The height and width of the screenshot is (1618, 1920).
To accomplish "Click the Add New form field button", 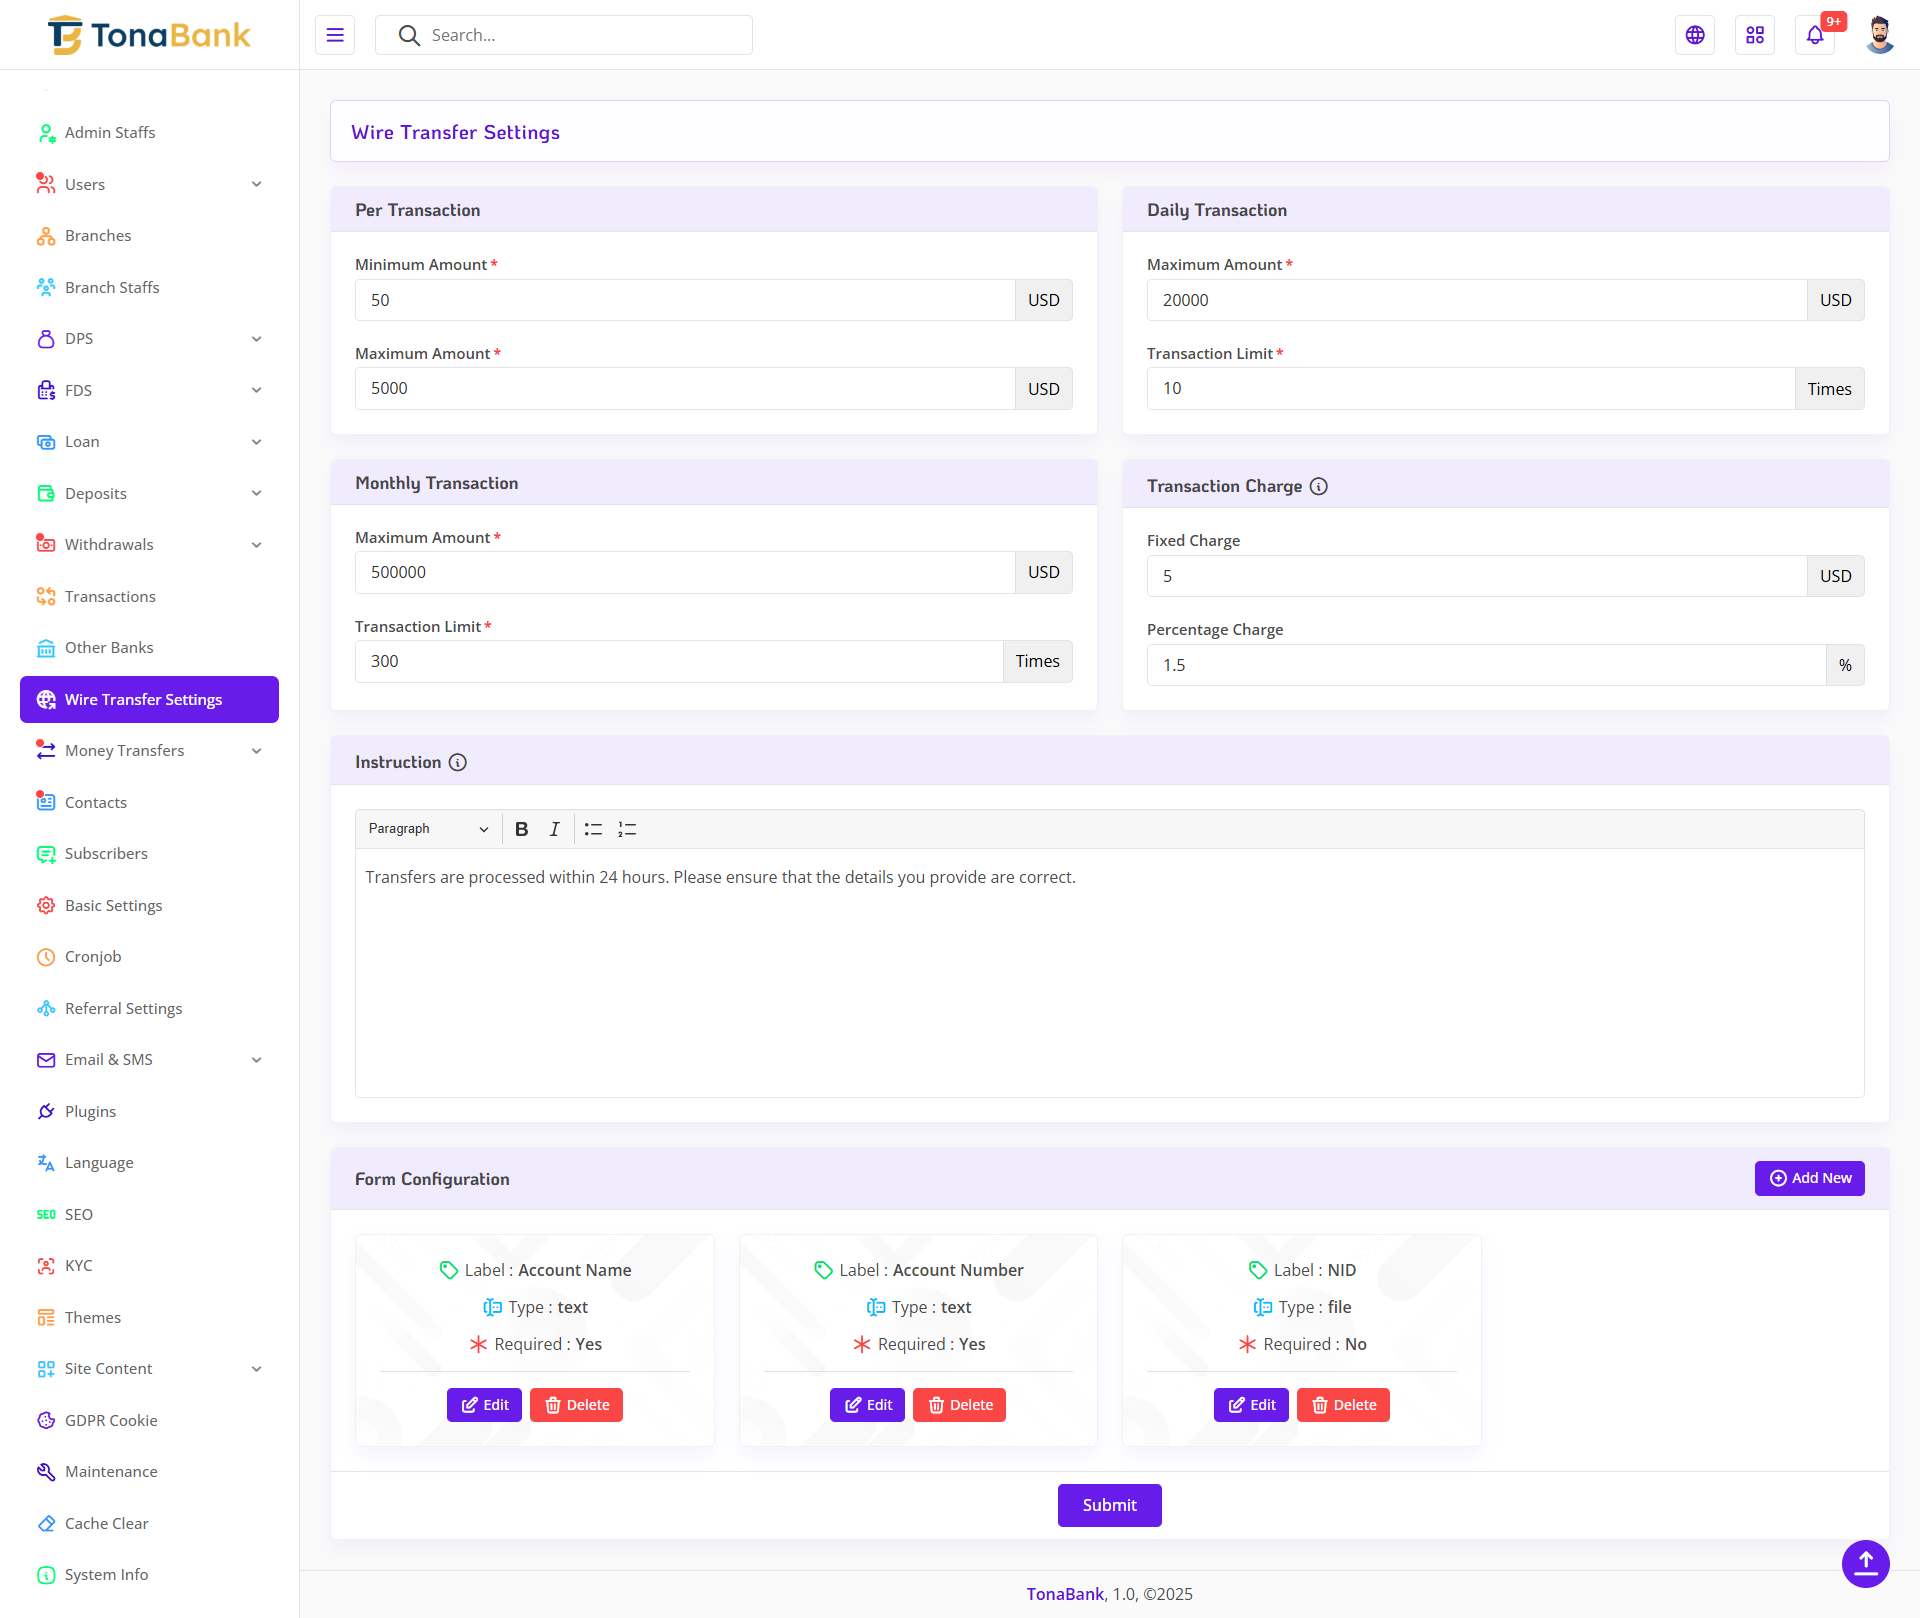I will click(1809, 1178).
